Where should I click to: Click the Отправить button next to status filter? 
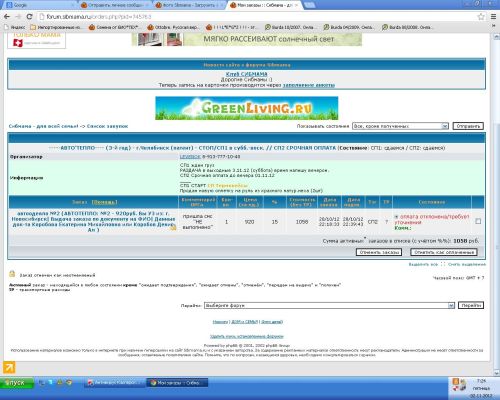click(468, 126)
